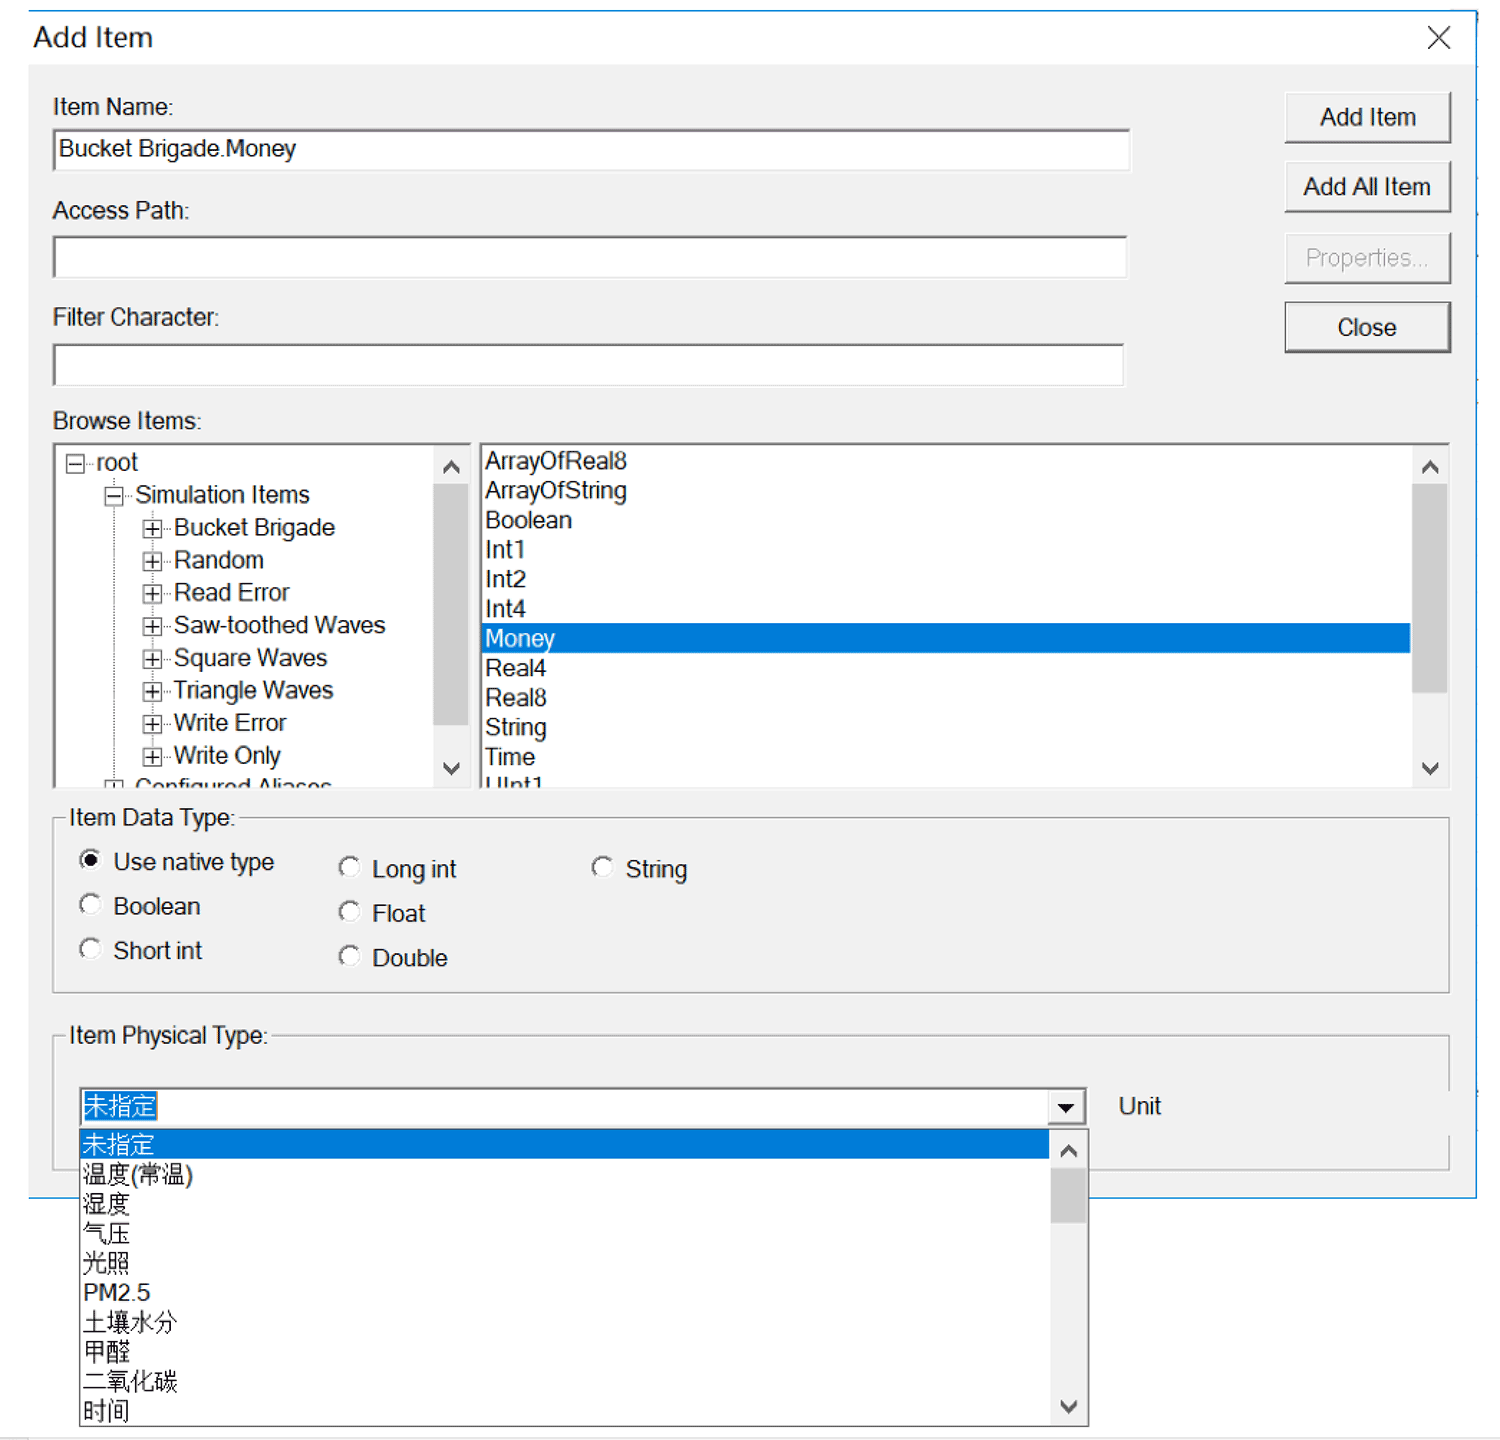The width and height of the screenshot is (1500, 1440).
Task: Select Random in the browse tree
Action: [x=219, y=560]
